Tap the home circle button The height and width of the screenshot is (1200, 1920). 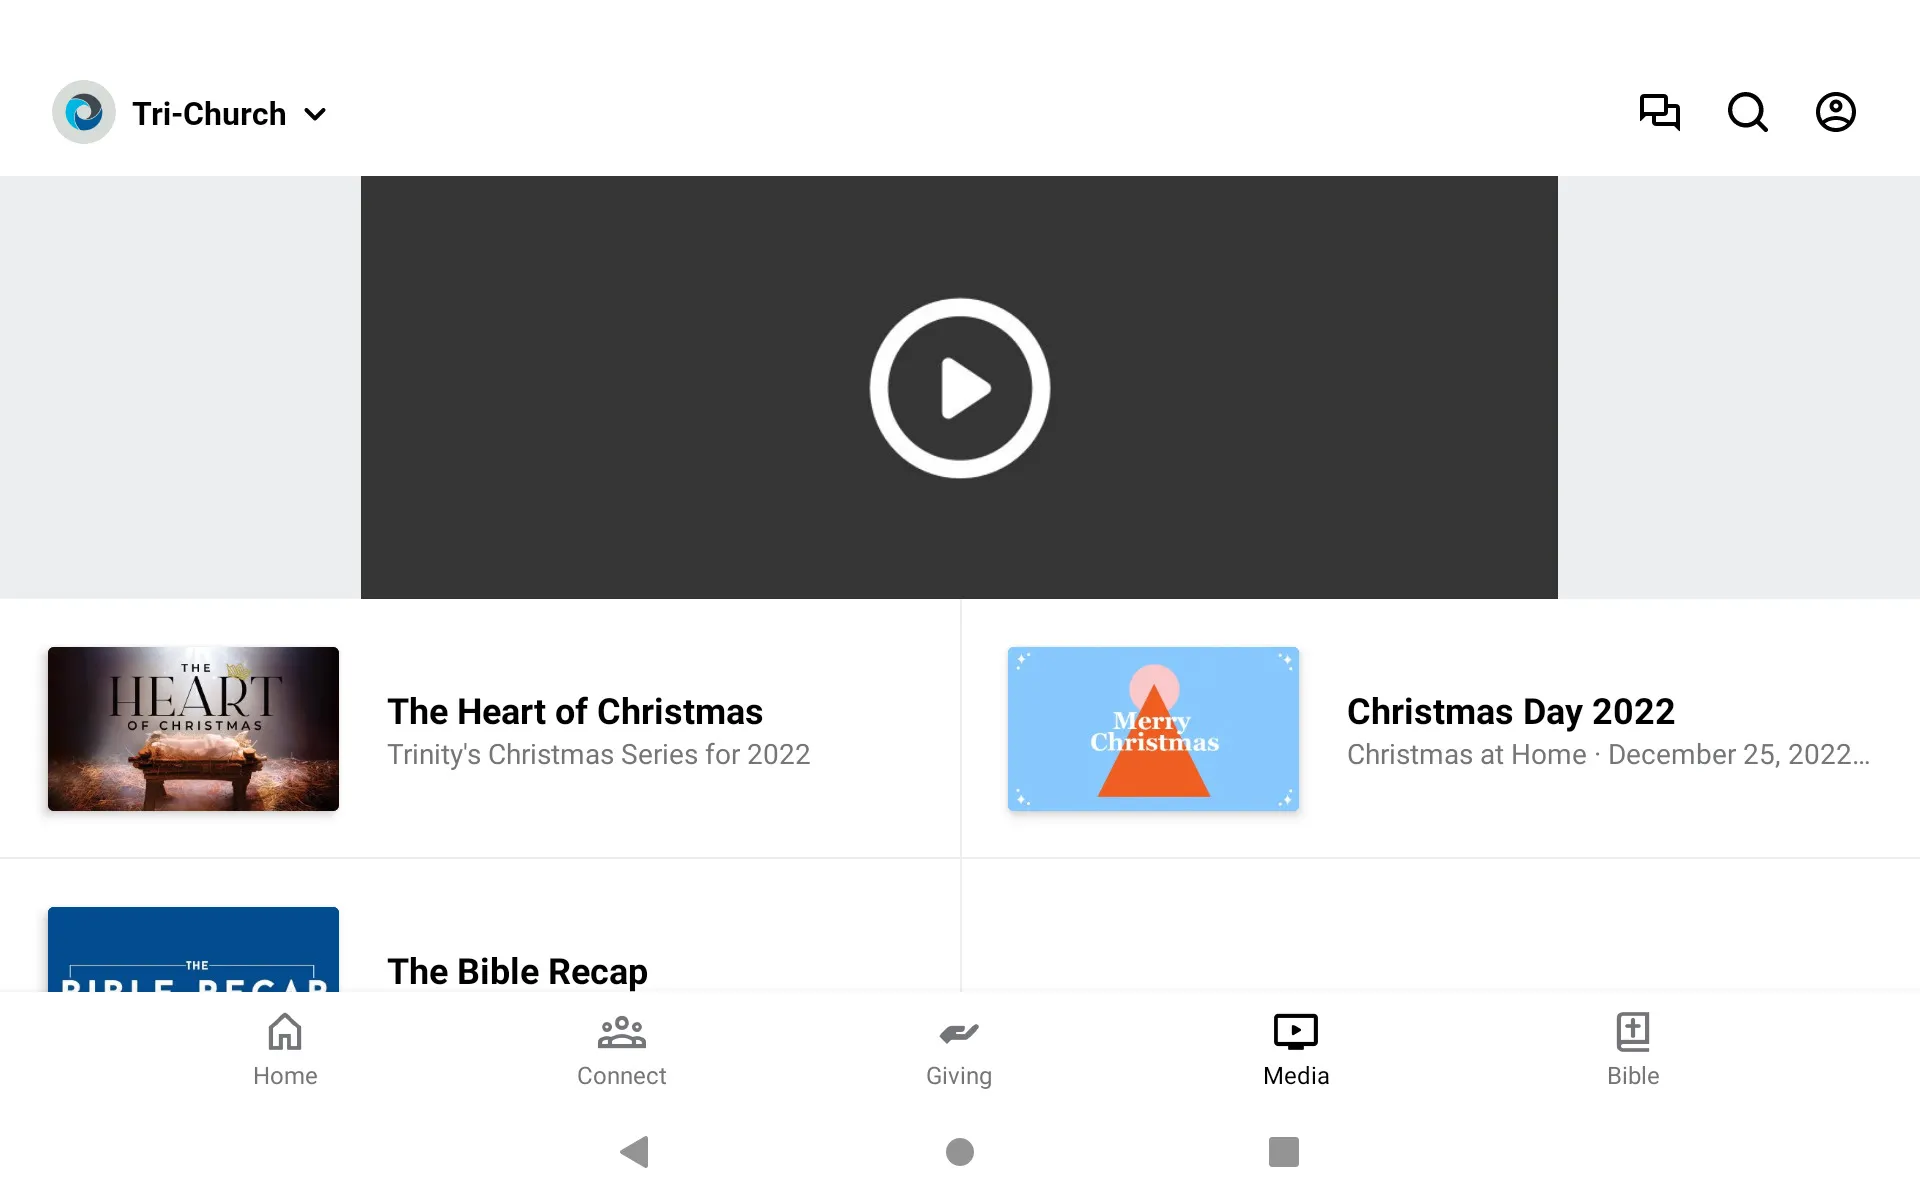(959, 1152)
